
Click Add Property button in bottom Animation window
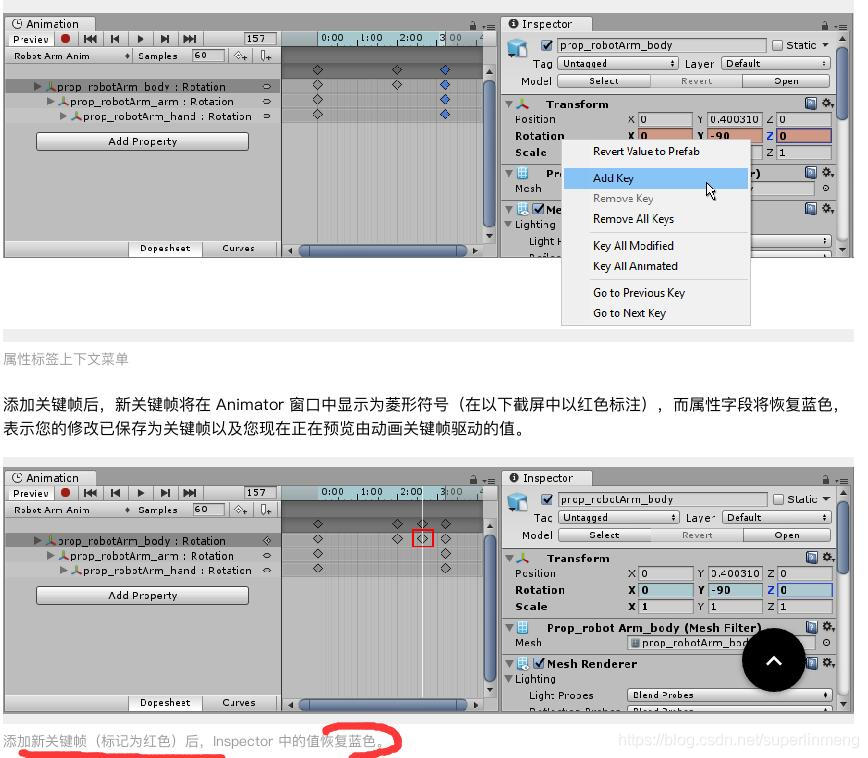pos(142,595)
